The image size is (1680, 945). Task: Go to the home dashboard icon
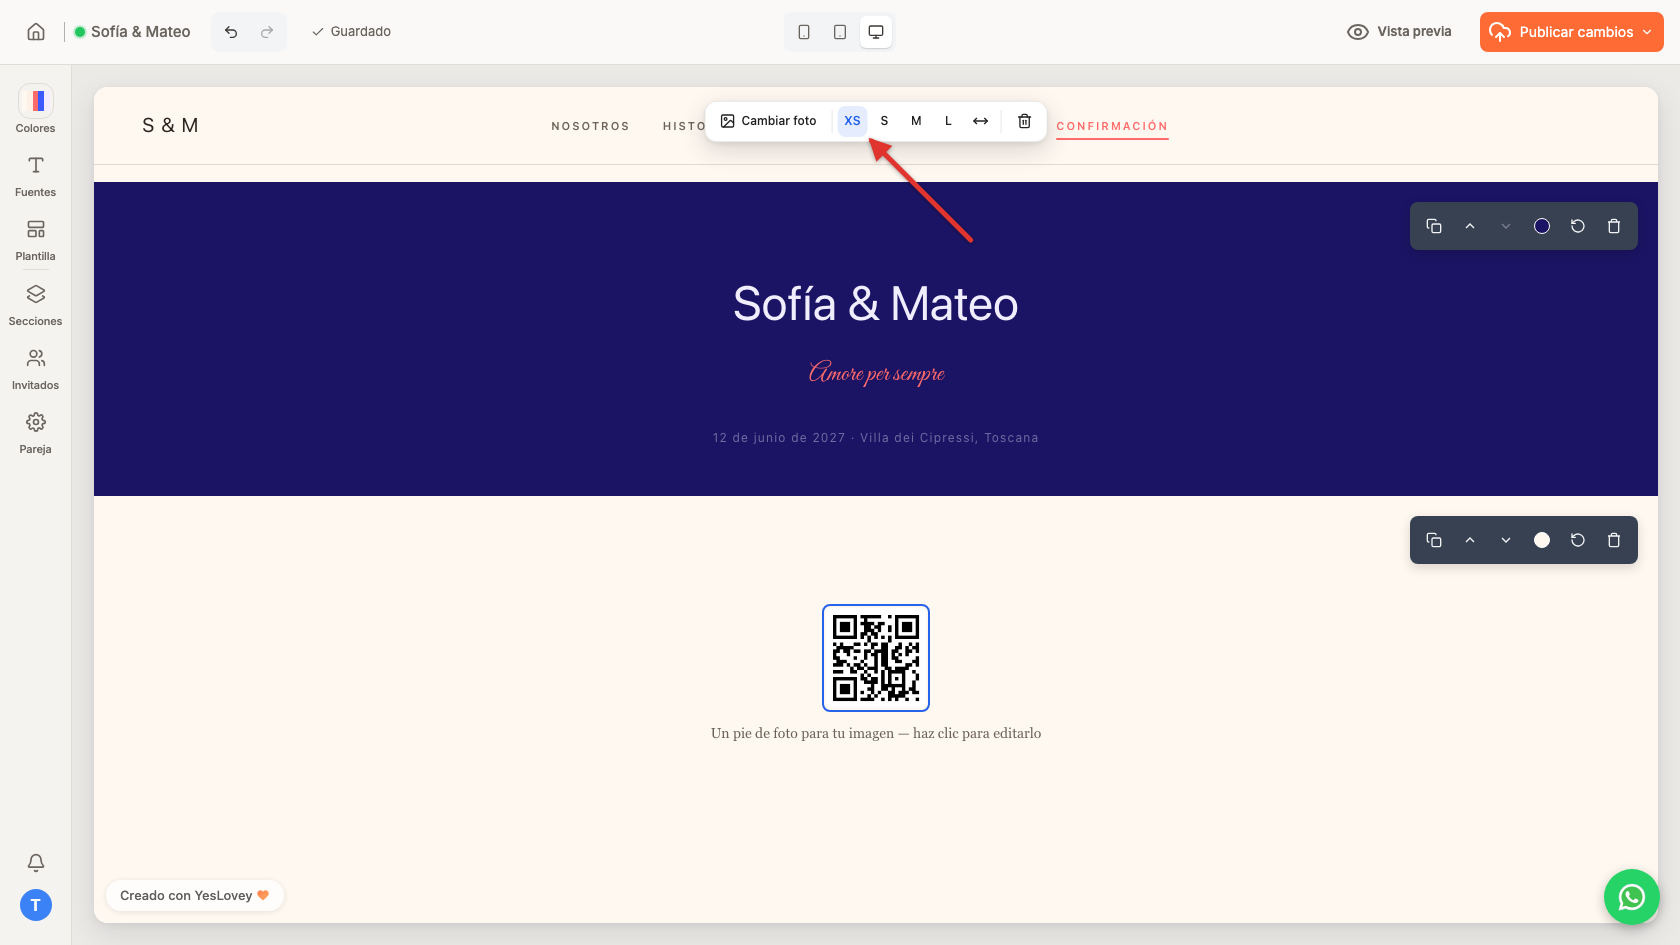click(x=36, y=32)
